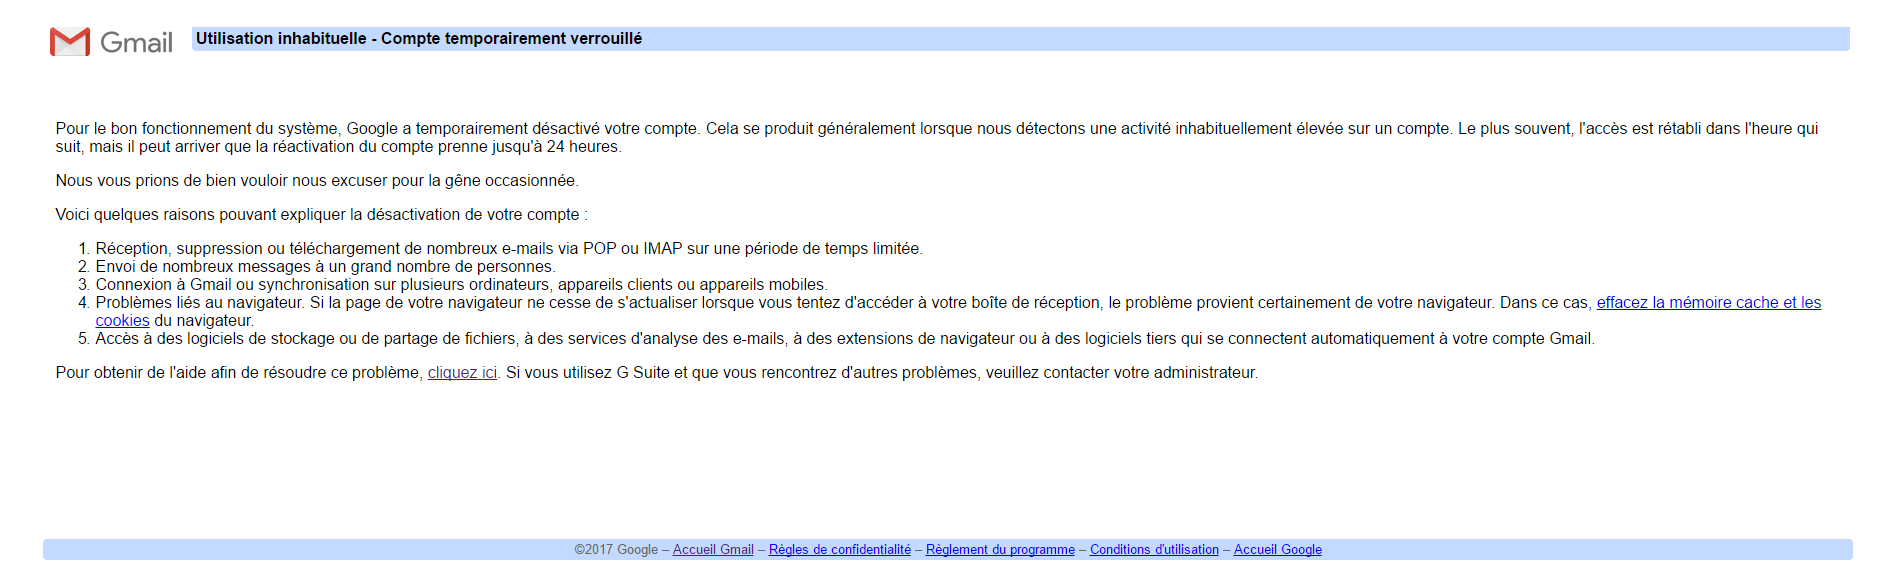Click the line 'Nous vous prions de bien vouloir nous excuser'
This screenshot has width=1902, height=568.
pos(317,181)
